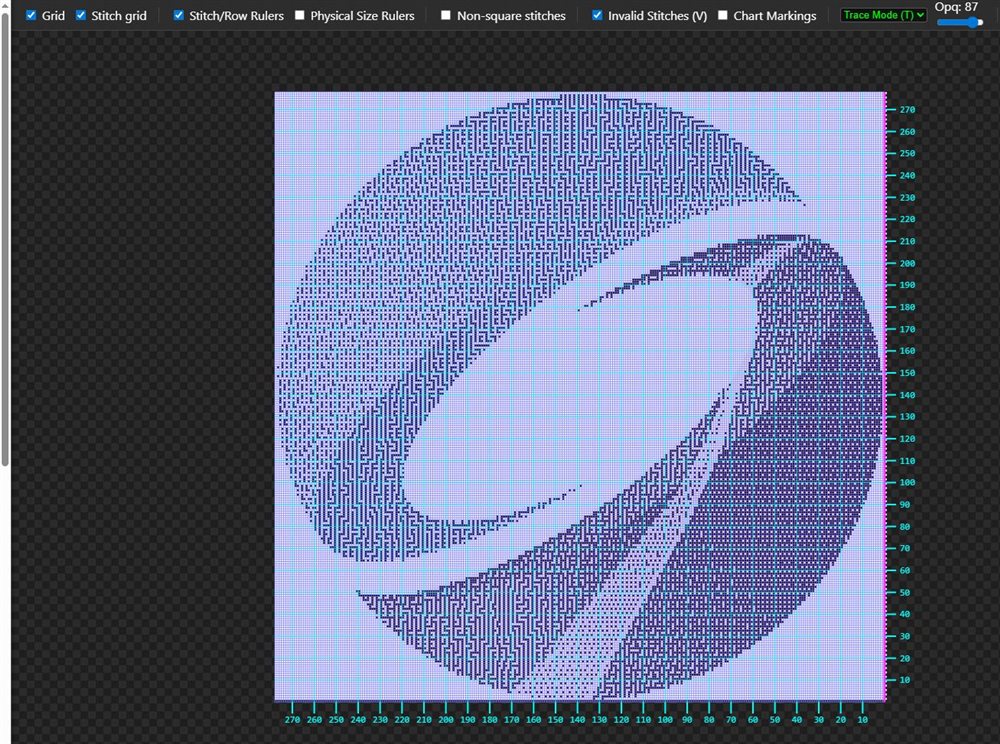Click the stitch ruler label 100
Screen dimensions: 1000x744
[665, 720]
